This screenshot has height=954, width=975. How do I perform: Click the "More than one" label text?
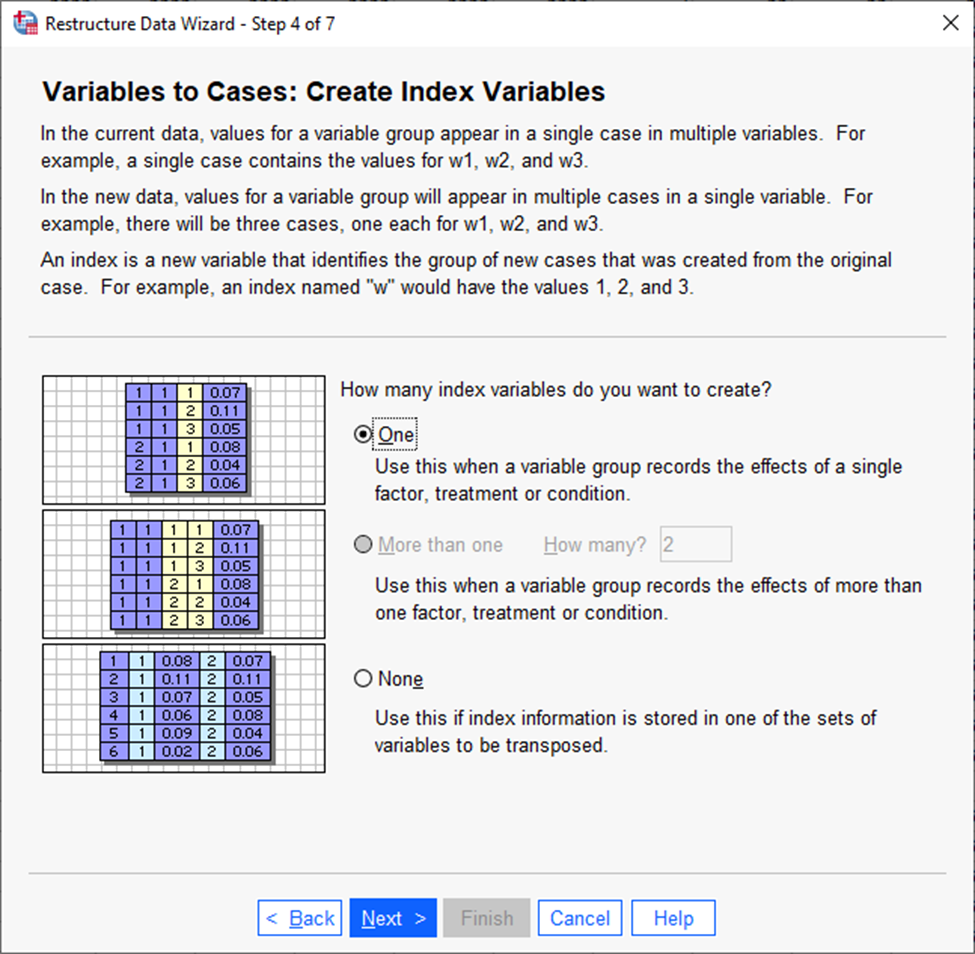click(x=440, y=545)
